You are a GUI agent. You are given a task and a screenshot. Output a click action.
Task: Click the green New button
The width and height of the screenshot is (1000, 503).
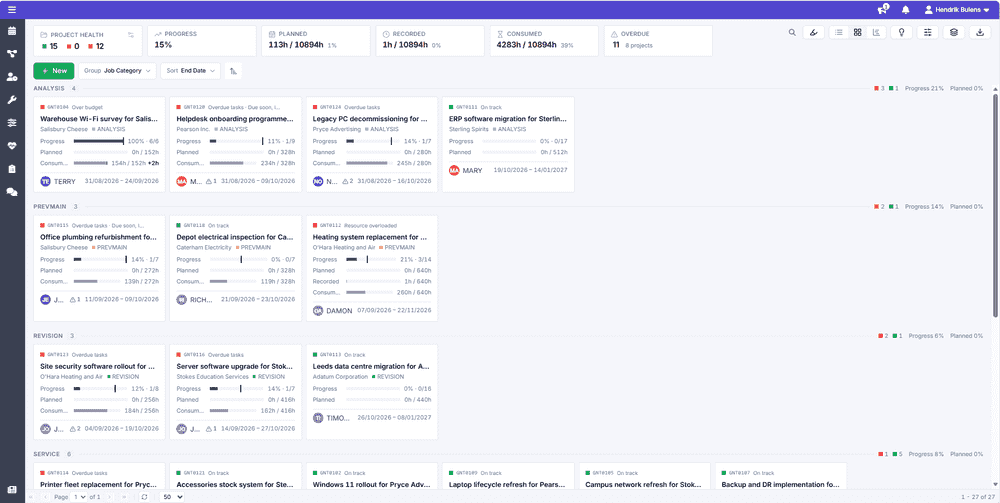click(x=54, y=71)
